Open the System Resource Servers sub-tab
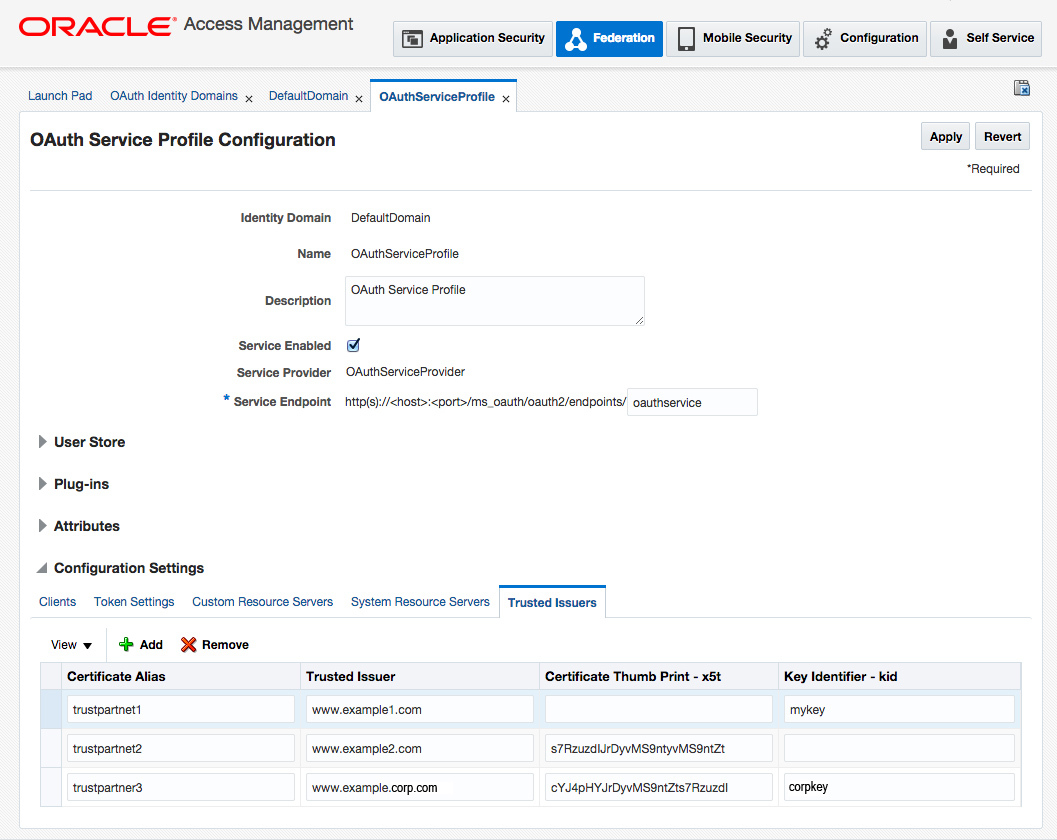1057x840 pixels. [x=420, y=601]
